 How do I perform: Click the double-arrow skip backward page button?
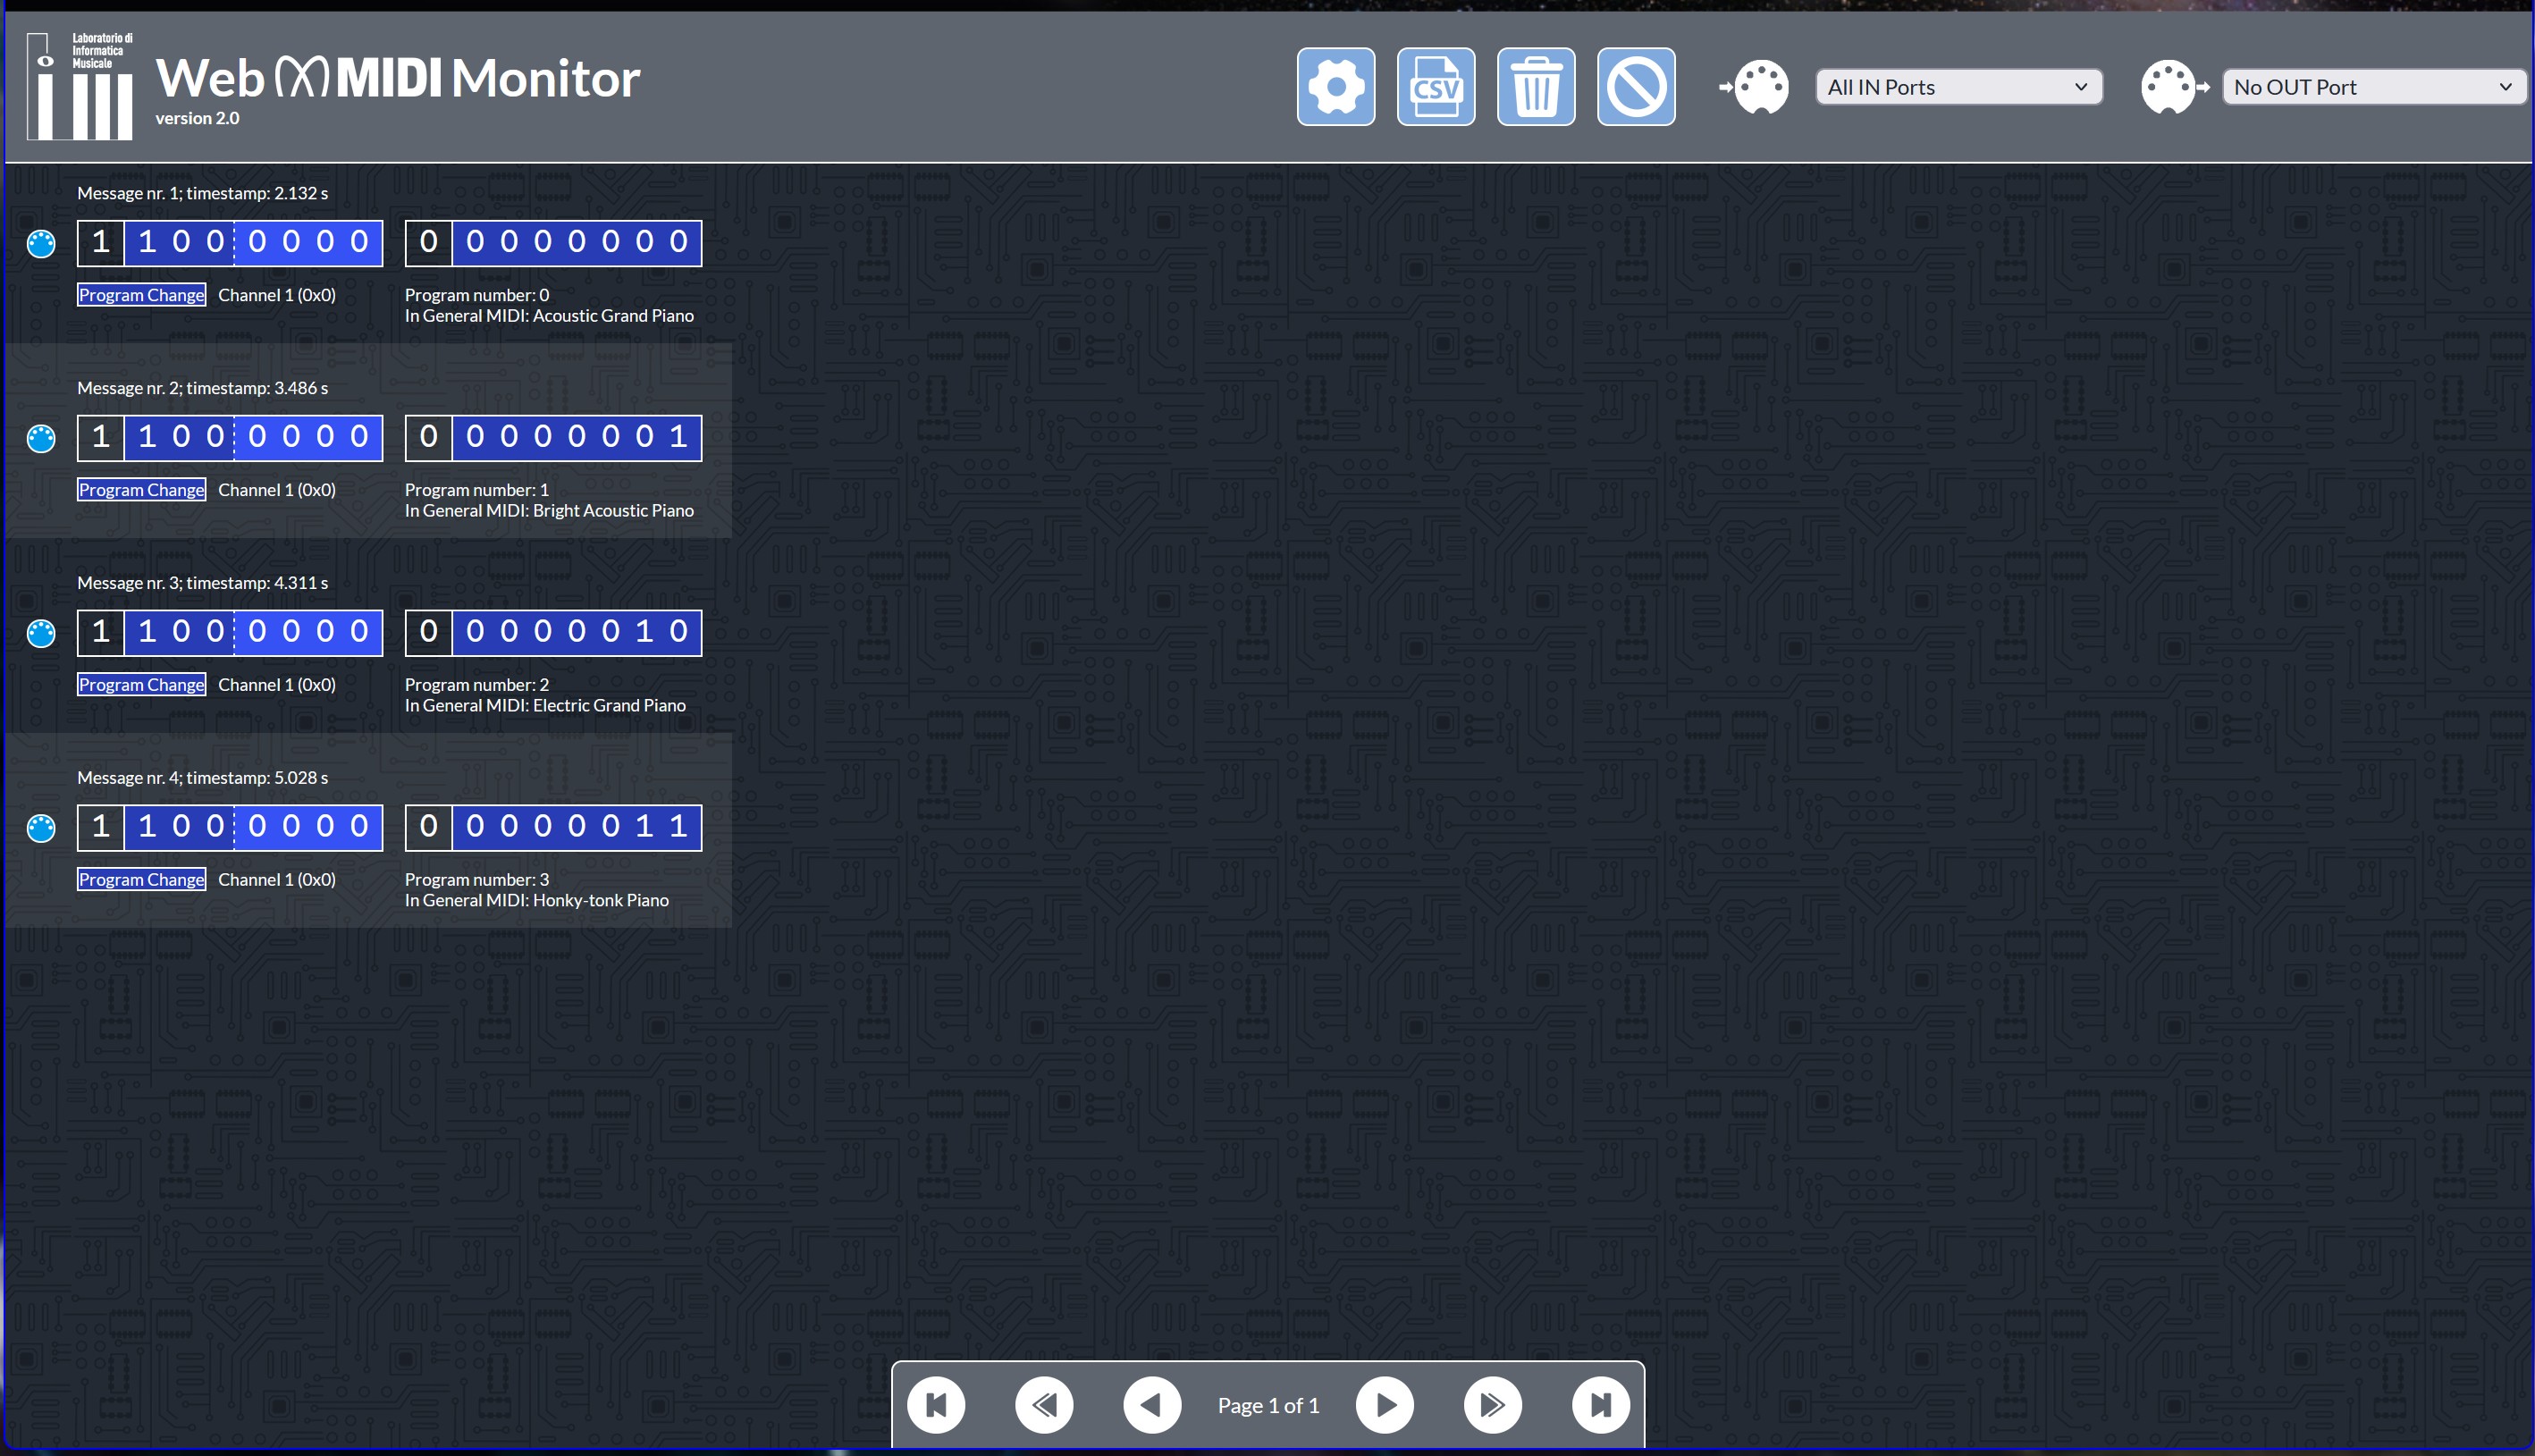(x=1044, y=1405)
